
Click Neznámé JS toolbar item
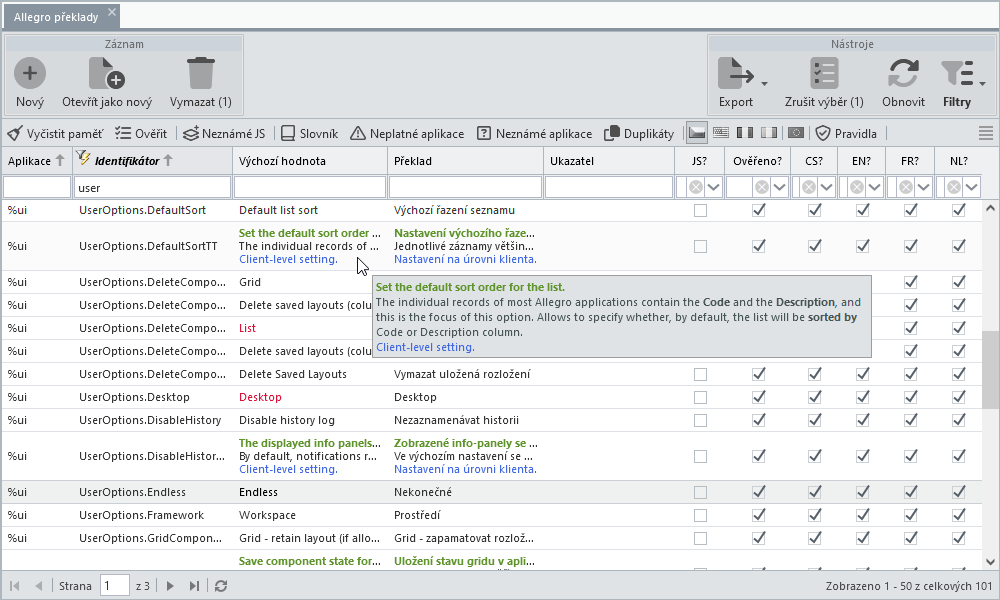click(x=224, y=134)
